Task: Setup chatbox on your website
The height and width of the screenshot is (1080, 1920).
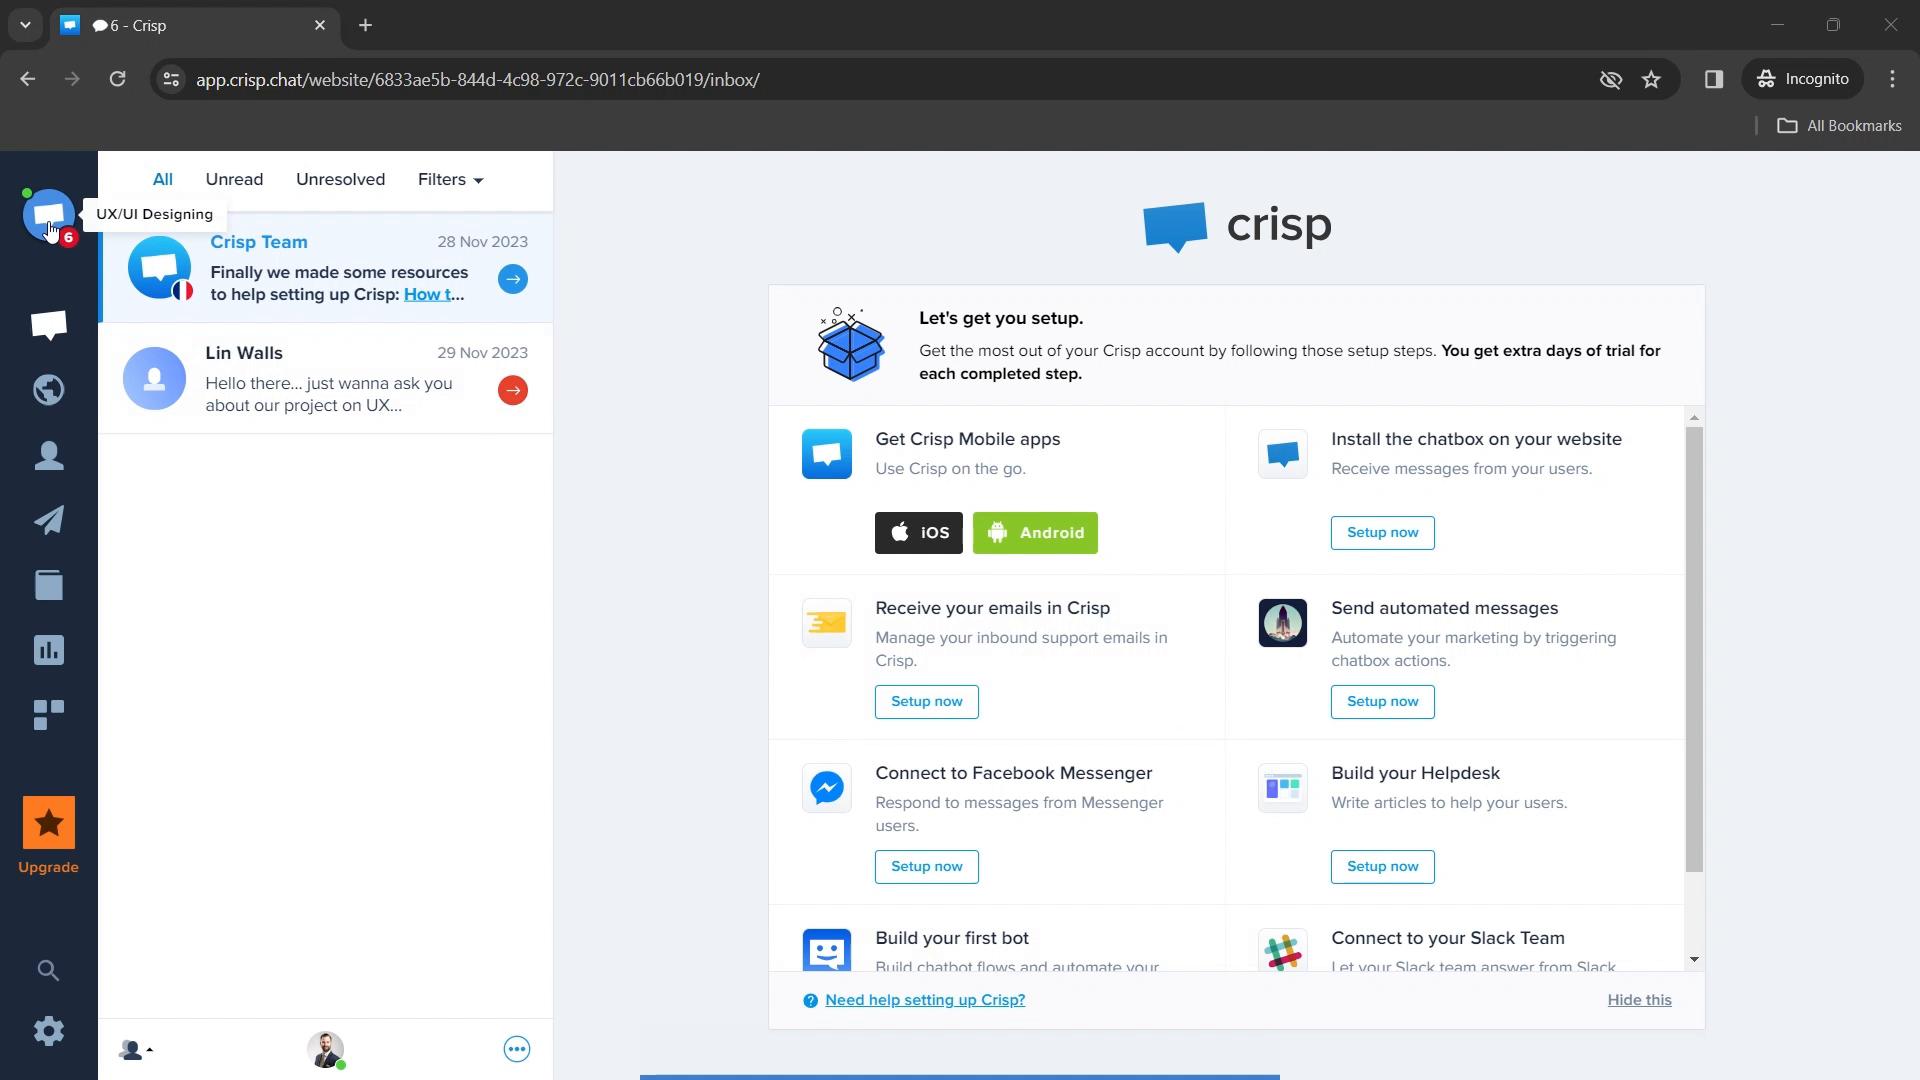Action: 1382,531
